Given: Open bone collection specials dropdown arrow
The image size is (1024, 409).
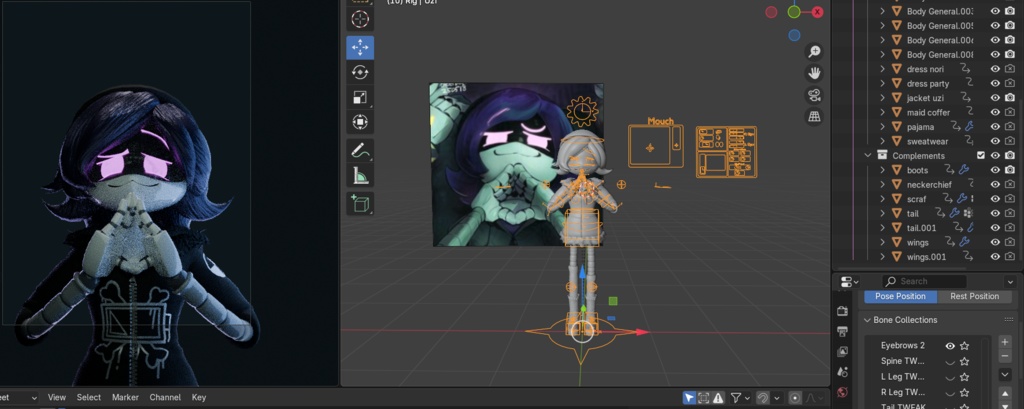Looking at the screenshot, I should [x=1005, y=374].
